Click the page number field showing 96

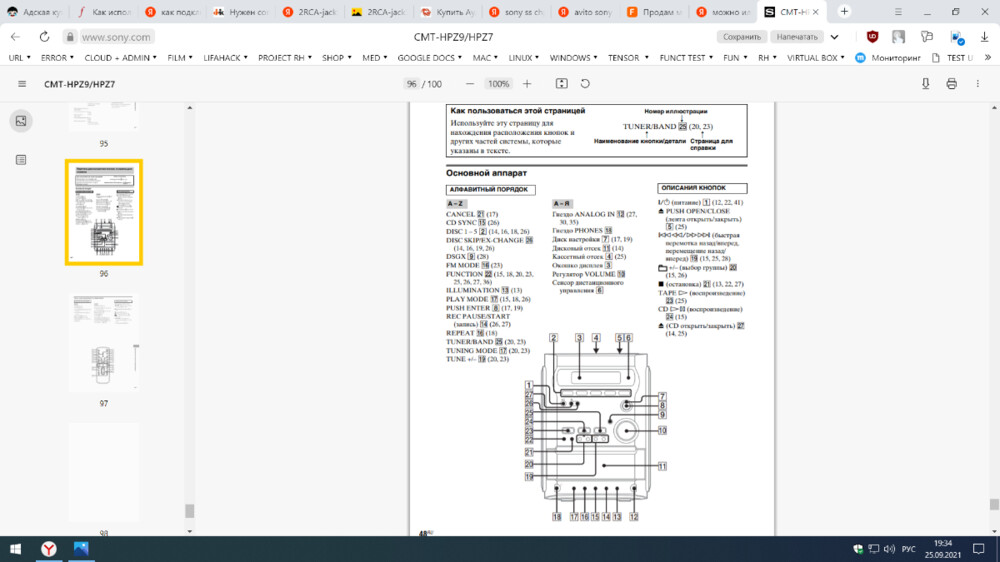click(x=411, y=84)
